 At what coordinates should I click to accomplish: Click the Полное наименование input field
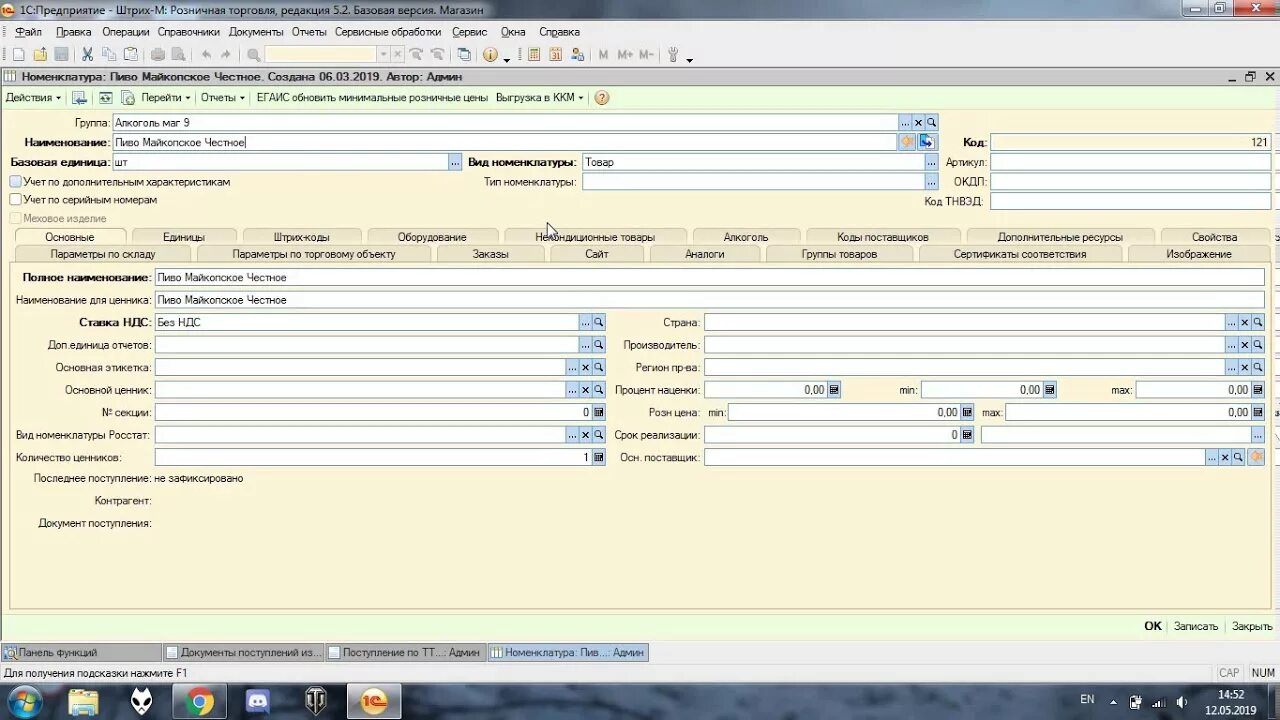pyautogui.click(x=709, y=277)
